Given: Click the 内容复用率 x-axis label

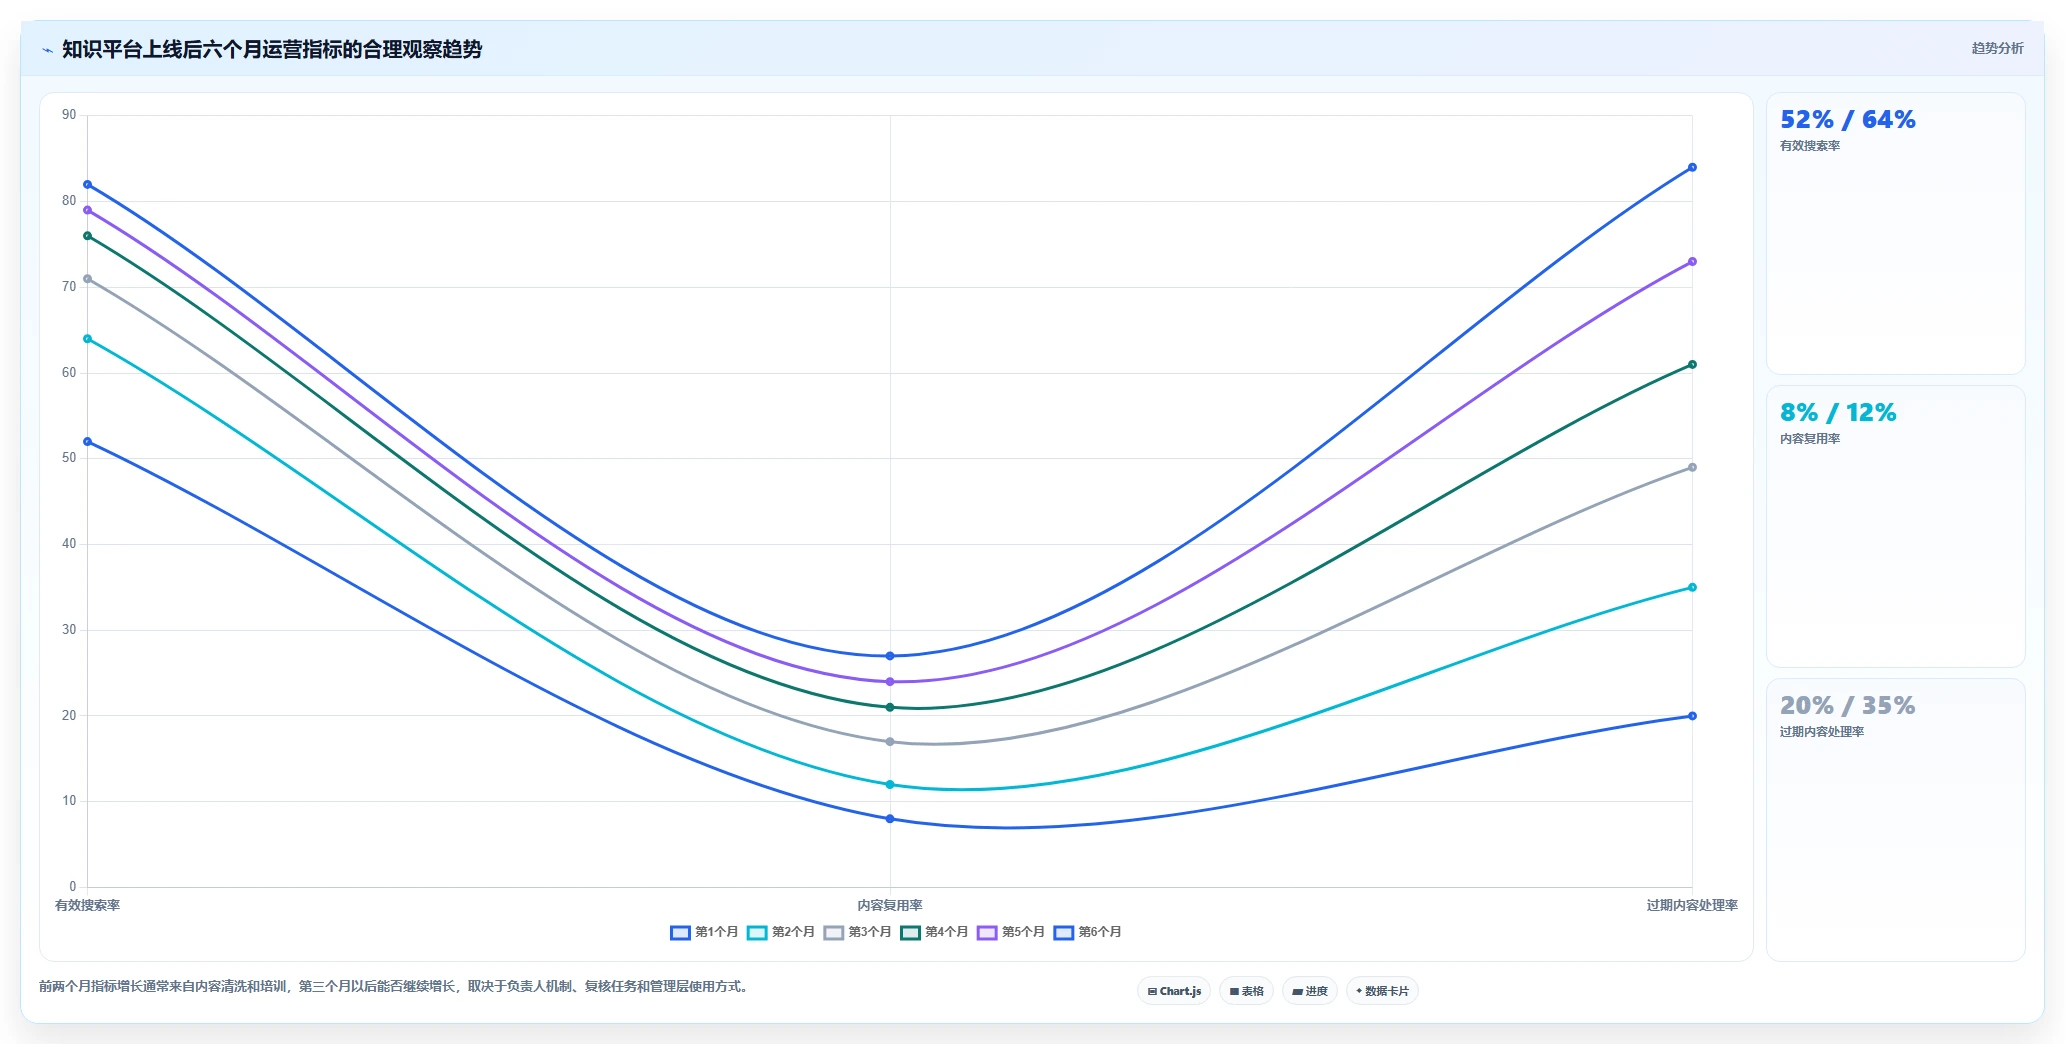Looking at the screenshot, I should click(x=890, y=905).
